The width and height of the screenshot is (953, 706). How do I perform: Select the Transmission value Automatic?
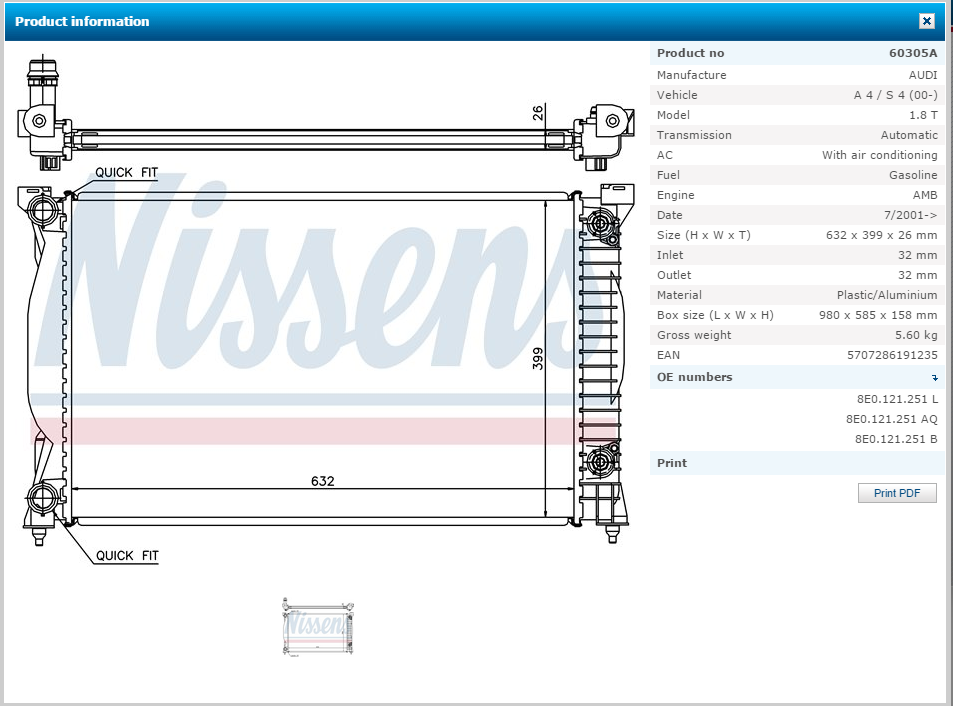tap(909, 135)
